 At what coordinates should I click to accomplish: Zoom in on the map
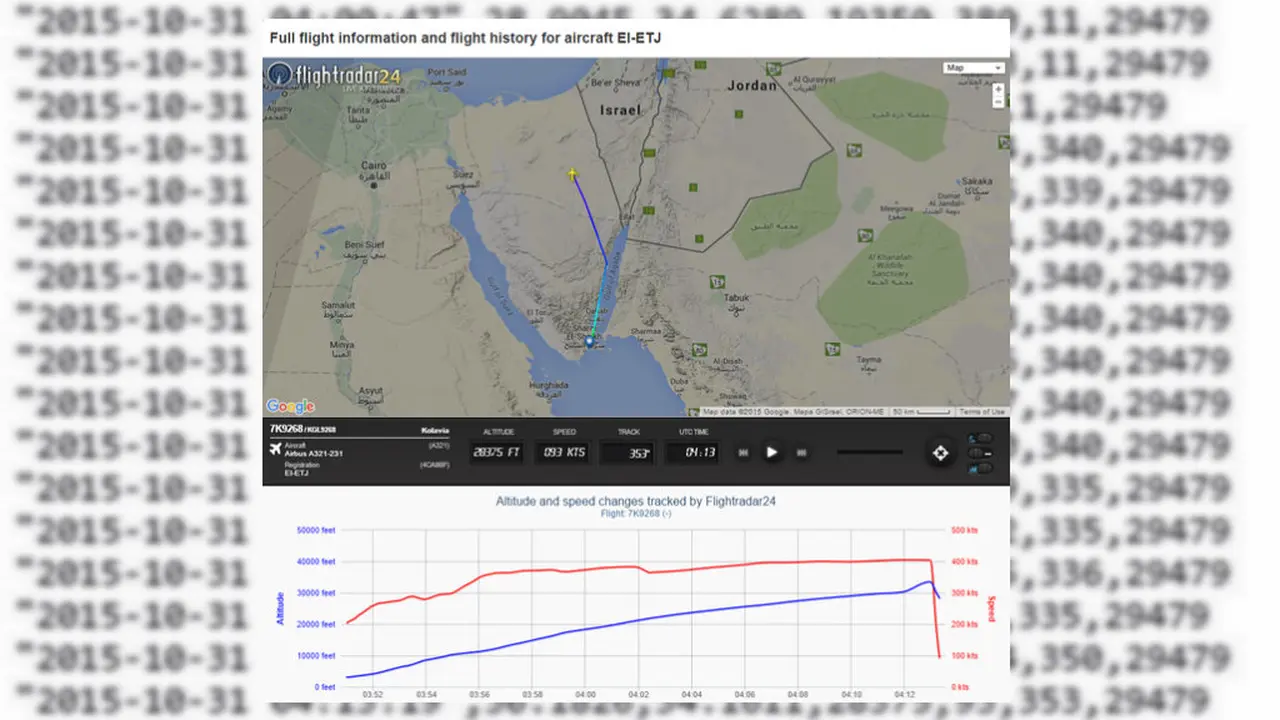pyautogui.click(x=998, y=89)
